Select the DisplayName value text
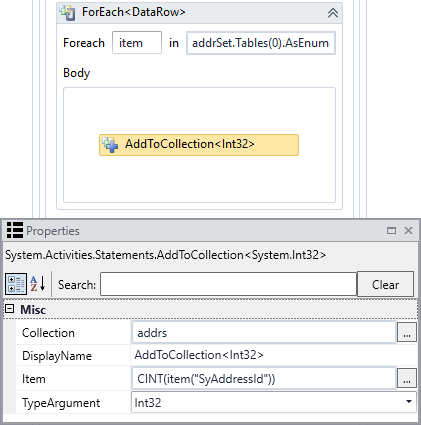The height and width of the screenshot is (425, 421). (199, 355)
